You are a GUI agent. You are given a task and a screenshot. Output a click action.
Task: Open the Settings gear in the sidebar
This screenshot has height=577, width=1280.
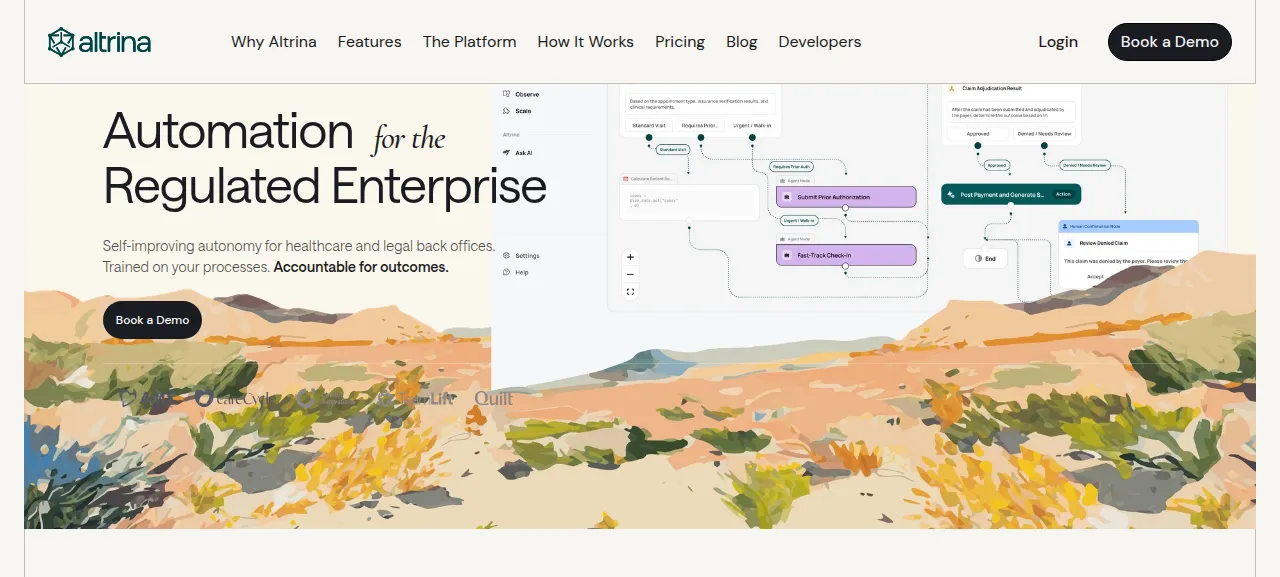[521, 256]
